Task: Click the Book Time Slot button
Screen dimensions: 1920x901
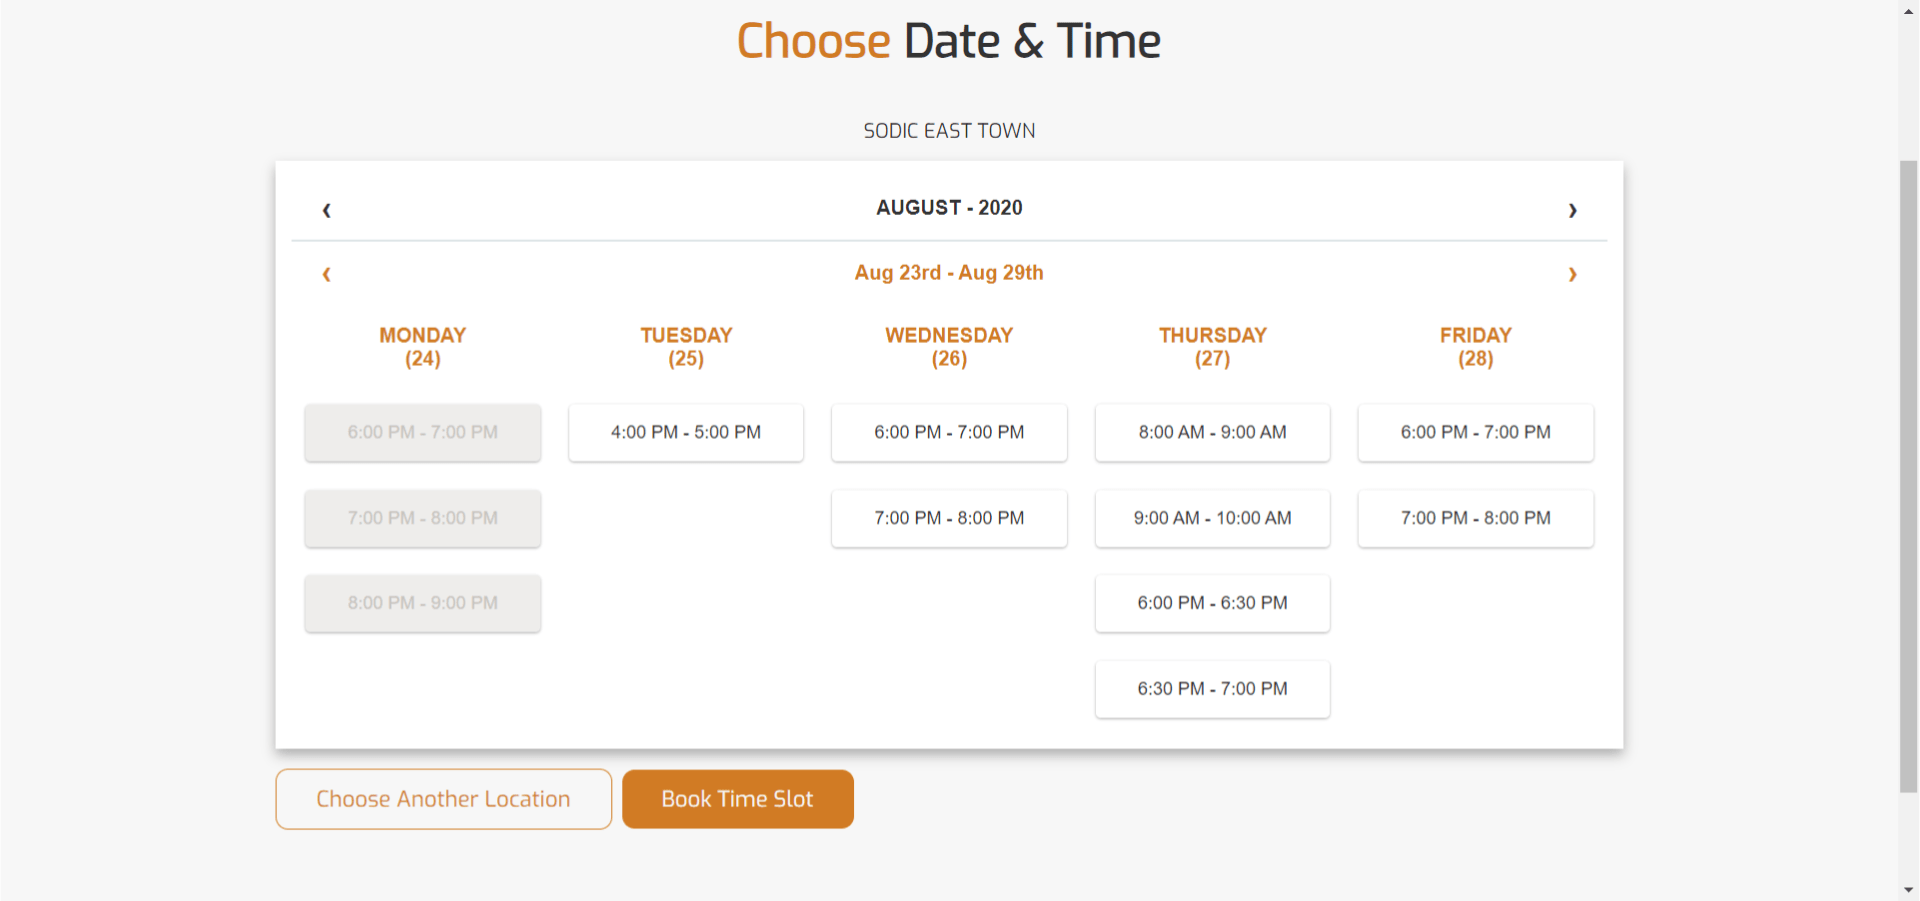Action: [738, 799]
